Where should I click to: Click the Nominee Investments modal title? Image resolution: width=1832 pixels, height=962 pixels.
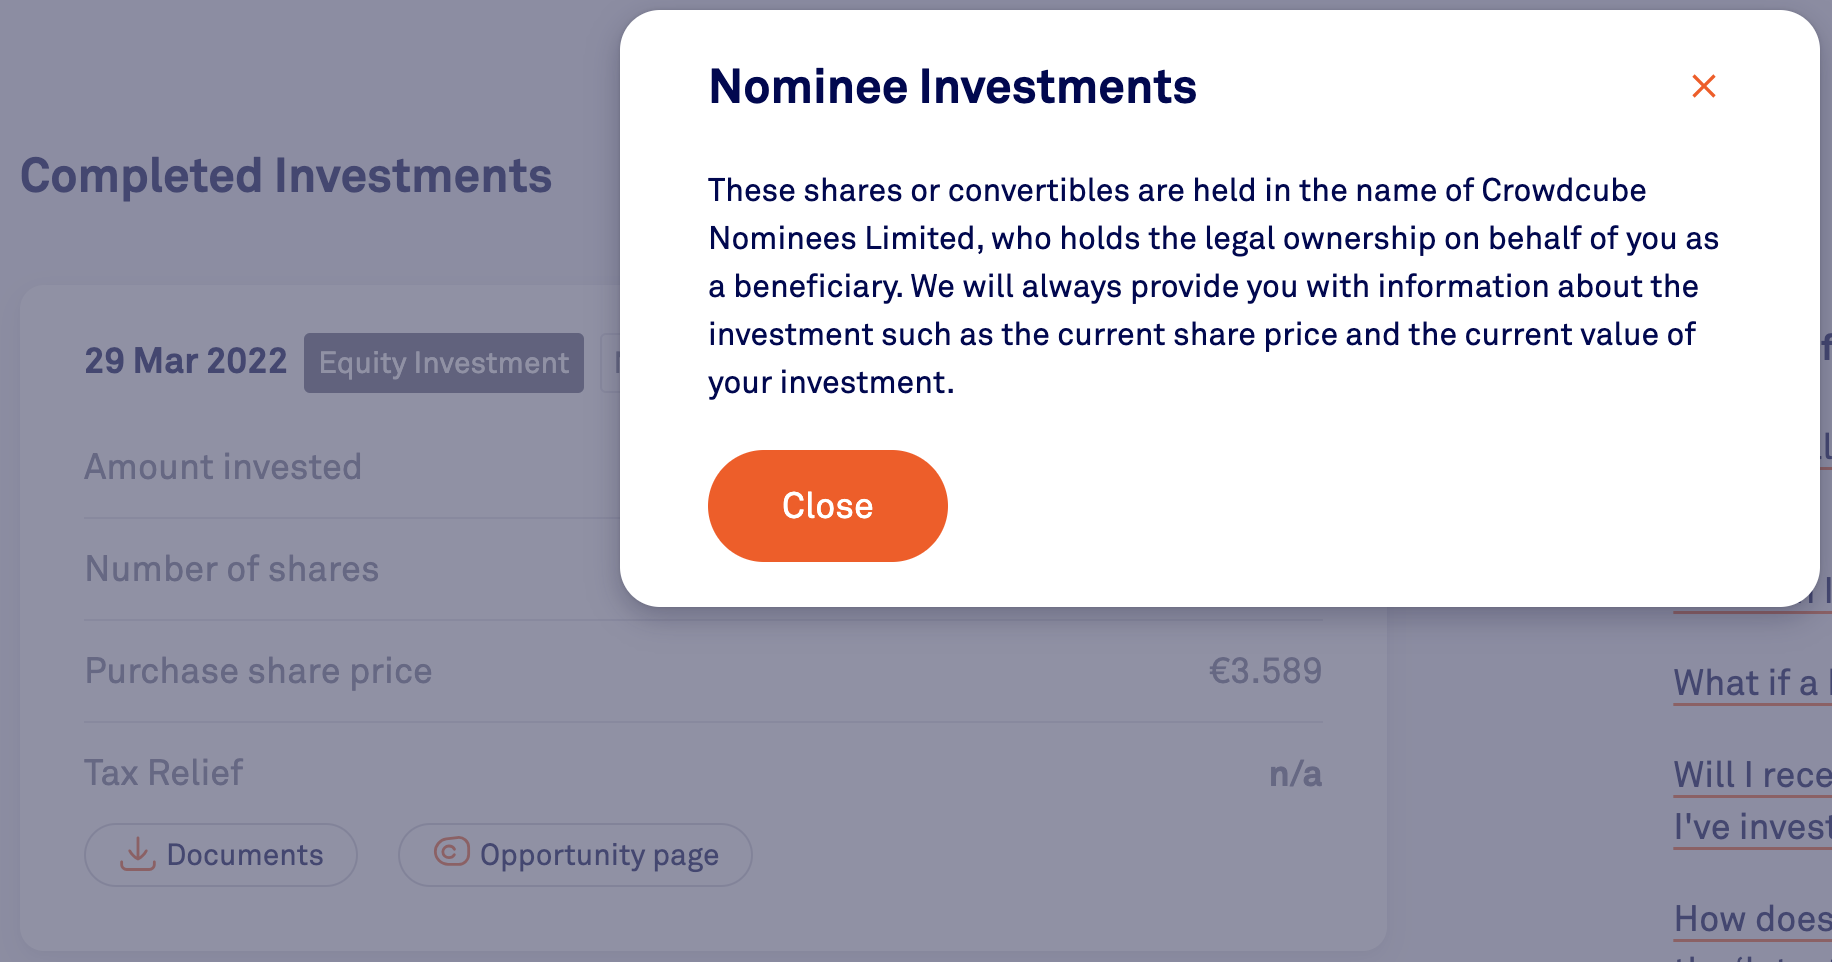click(x=952, y=87)
